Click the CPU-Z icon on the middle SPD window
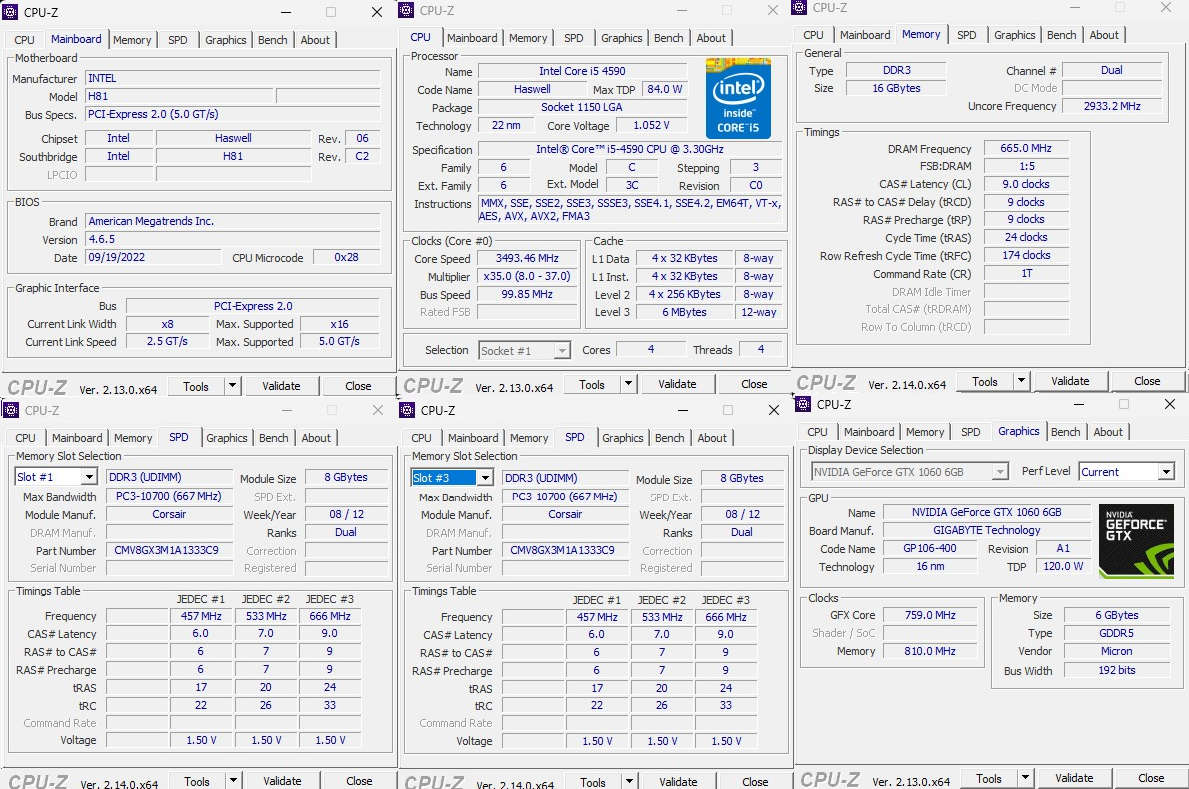Viewport: 1189px width, 789px height. point(407,410)
